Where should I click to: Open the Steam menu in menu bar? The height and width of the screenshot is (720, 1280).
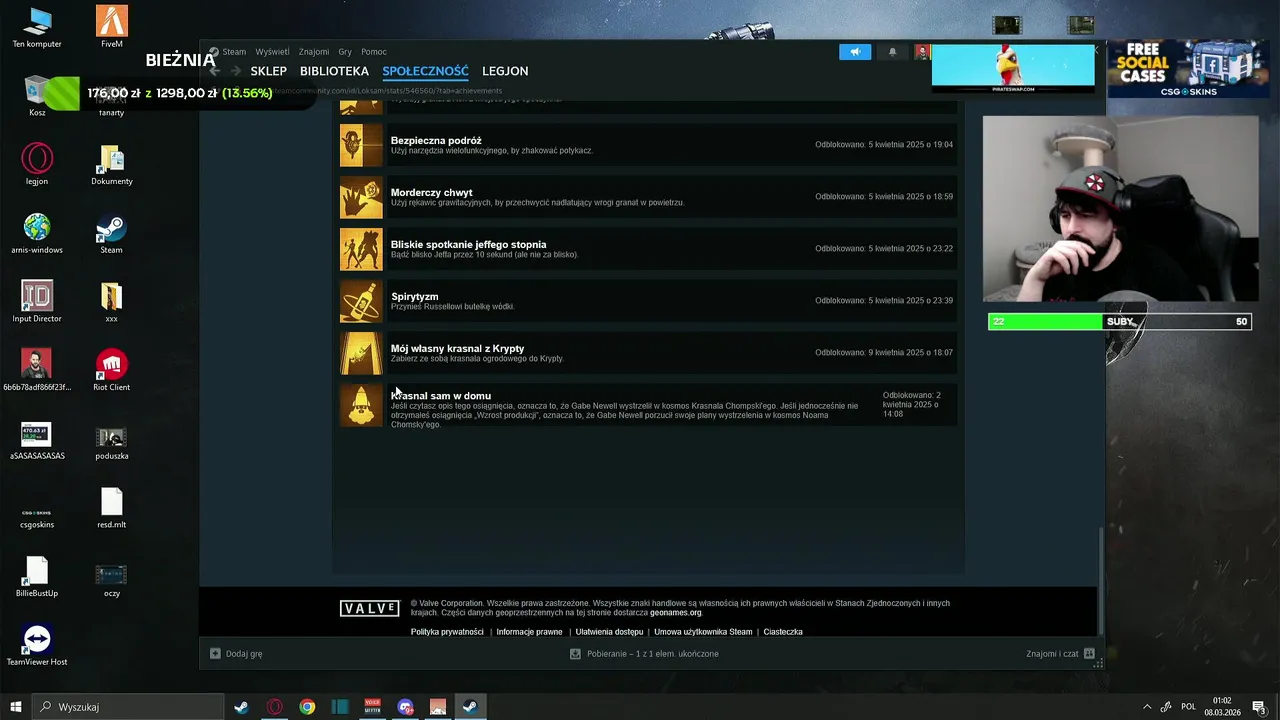coord(234,52)
